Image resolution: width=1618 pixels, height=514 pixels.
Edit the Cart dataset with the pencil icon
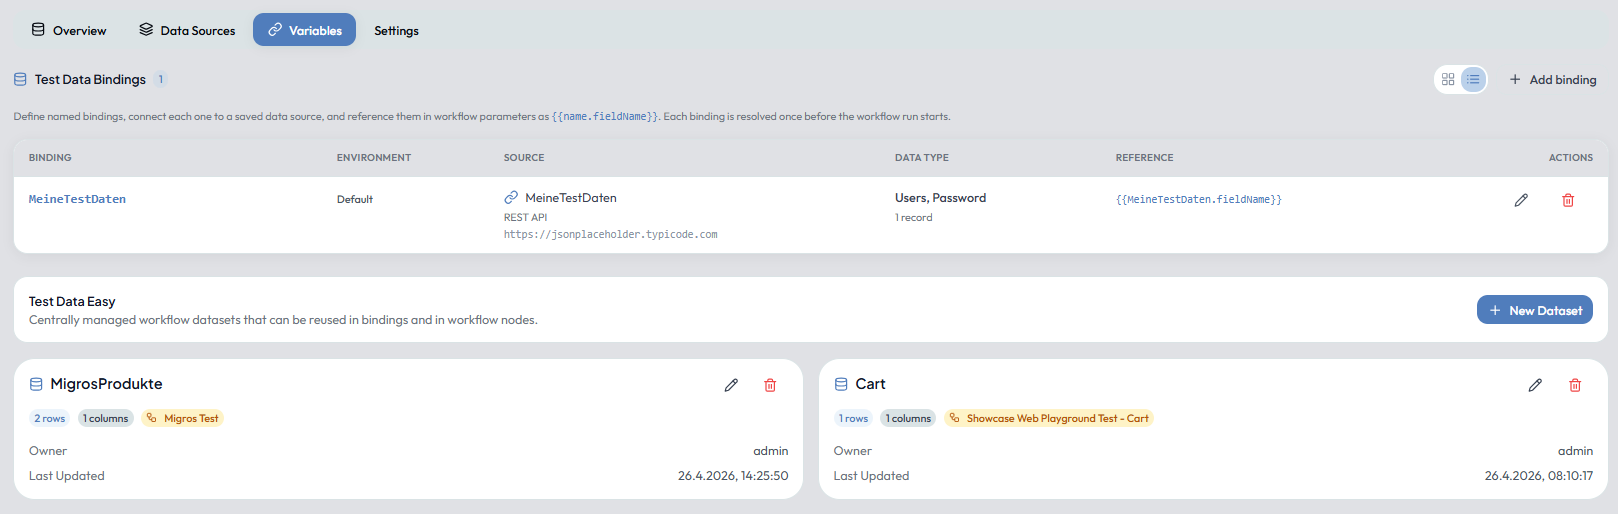pos(1535,385)
